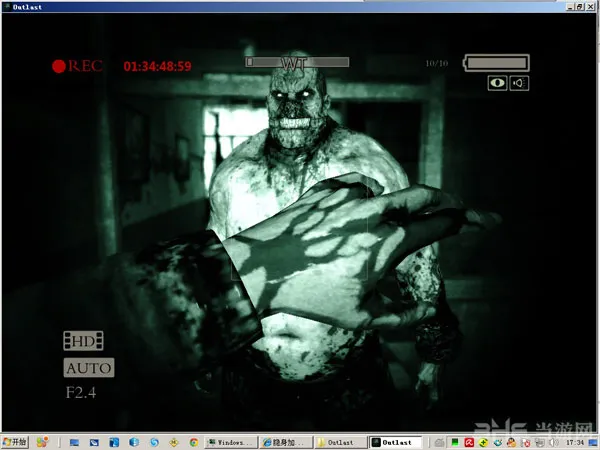Click the Outlast title bar application icon

coord(6,7)
